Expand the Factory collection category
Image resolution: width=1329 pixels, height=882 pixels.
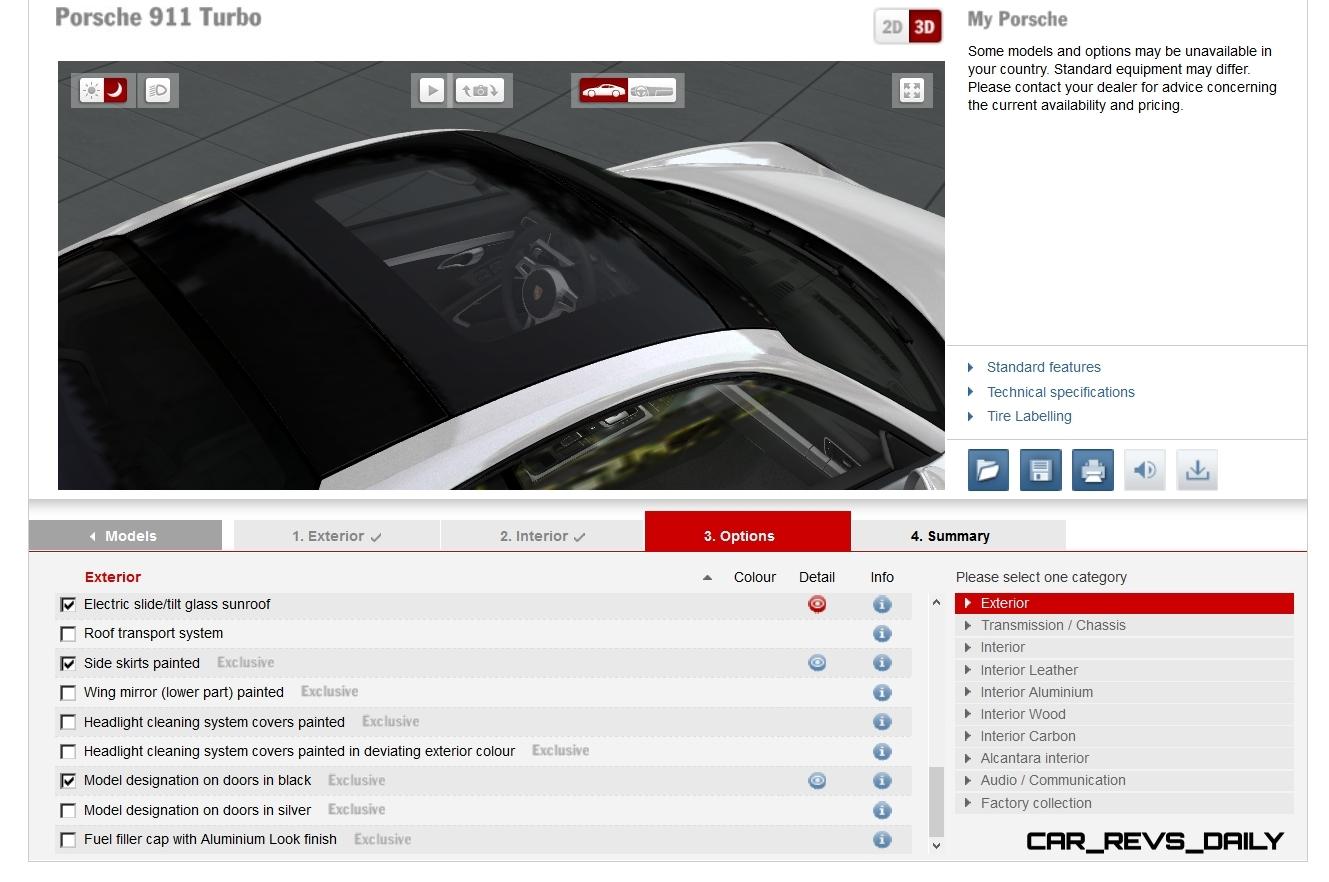pos(1124,803)
